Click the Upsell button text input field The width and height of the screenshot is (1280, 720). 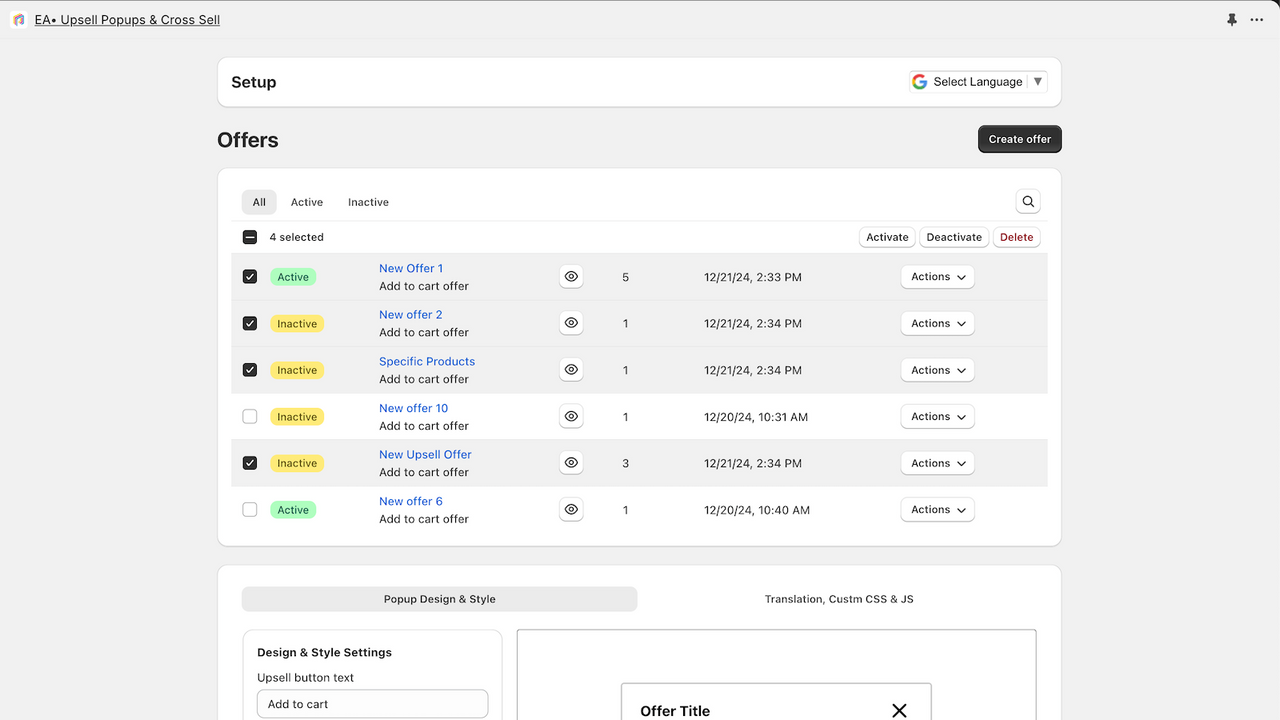click(372, 704)
